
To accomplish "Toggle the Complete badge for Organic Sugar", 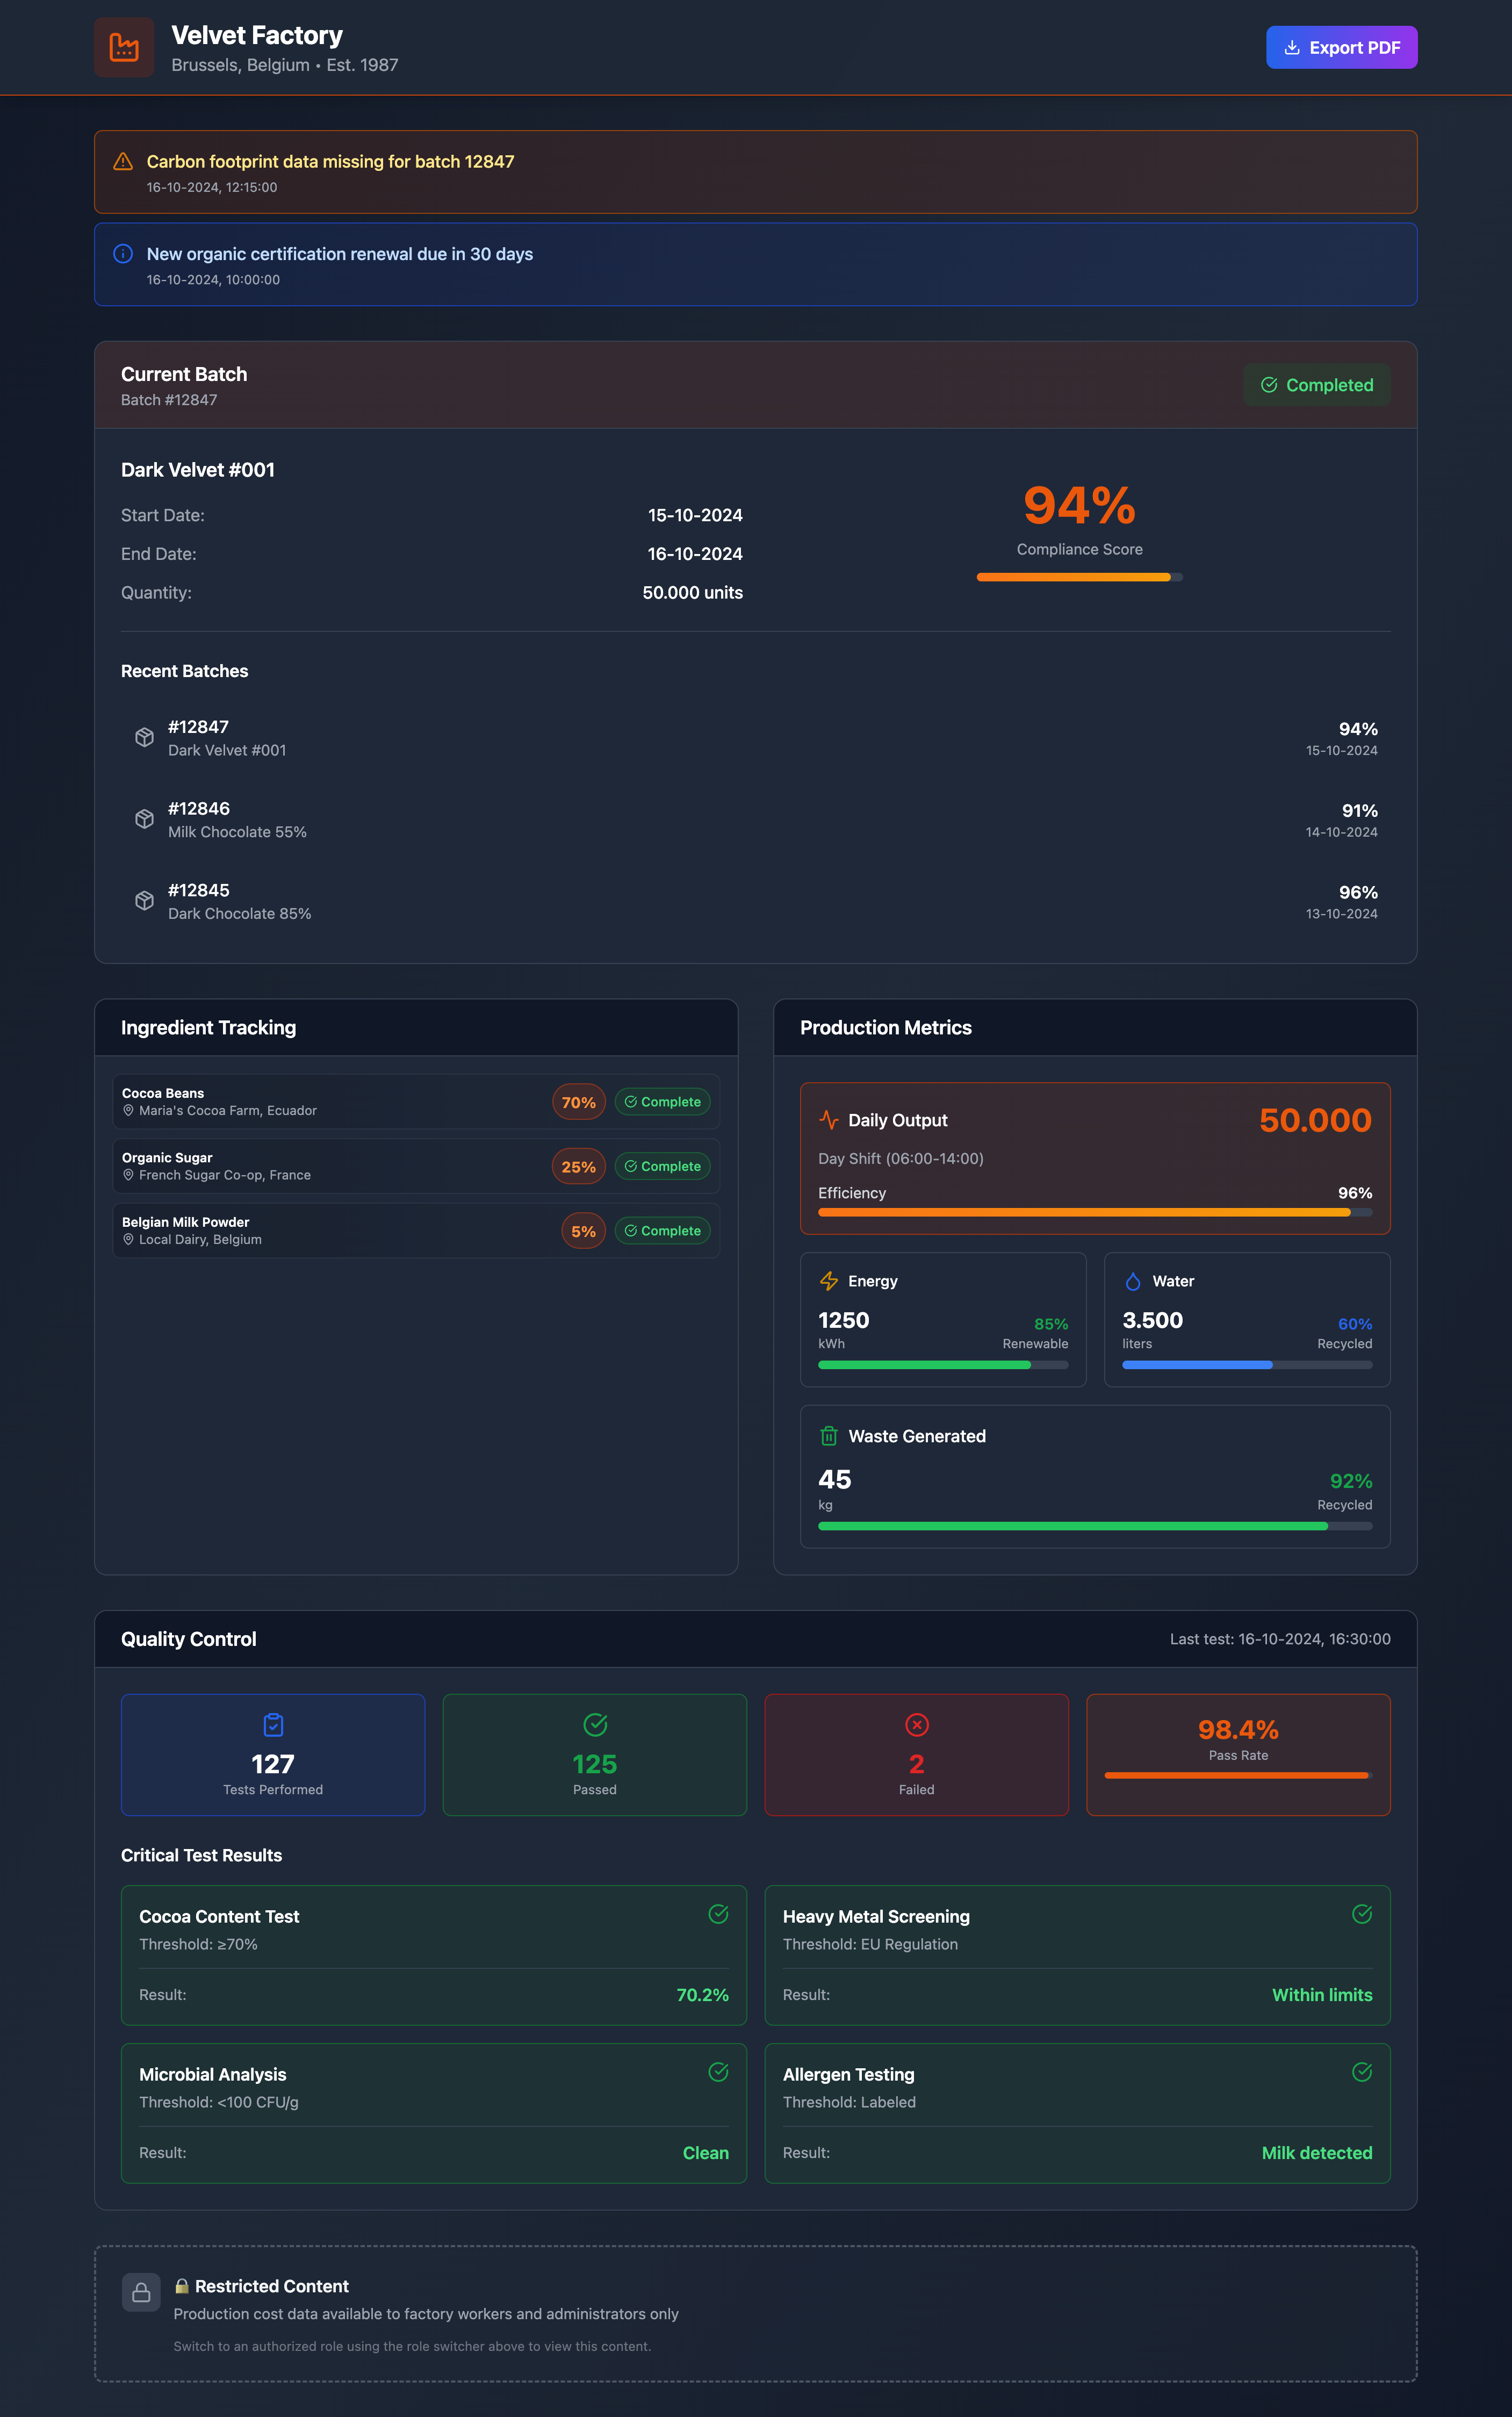I will (662, 1166).
